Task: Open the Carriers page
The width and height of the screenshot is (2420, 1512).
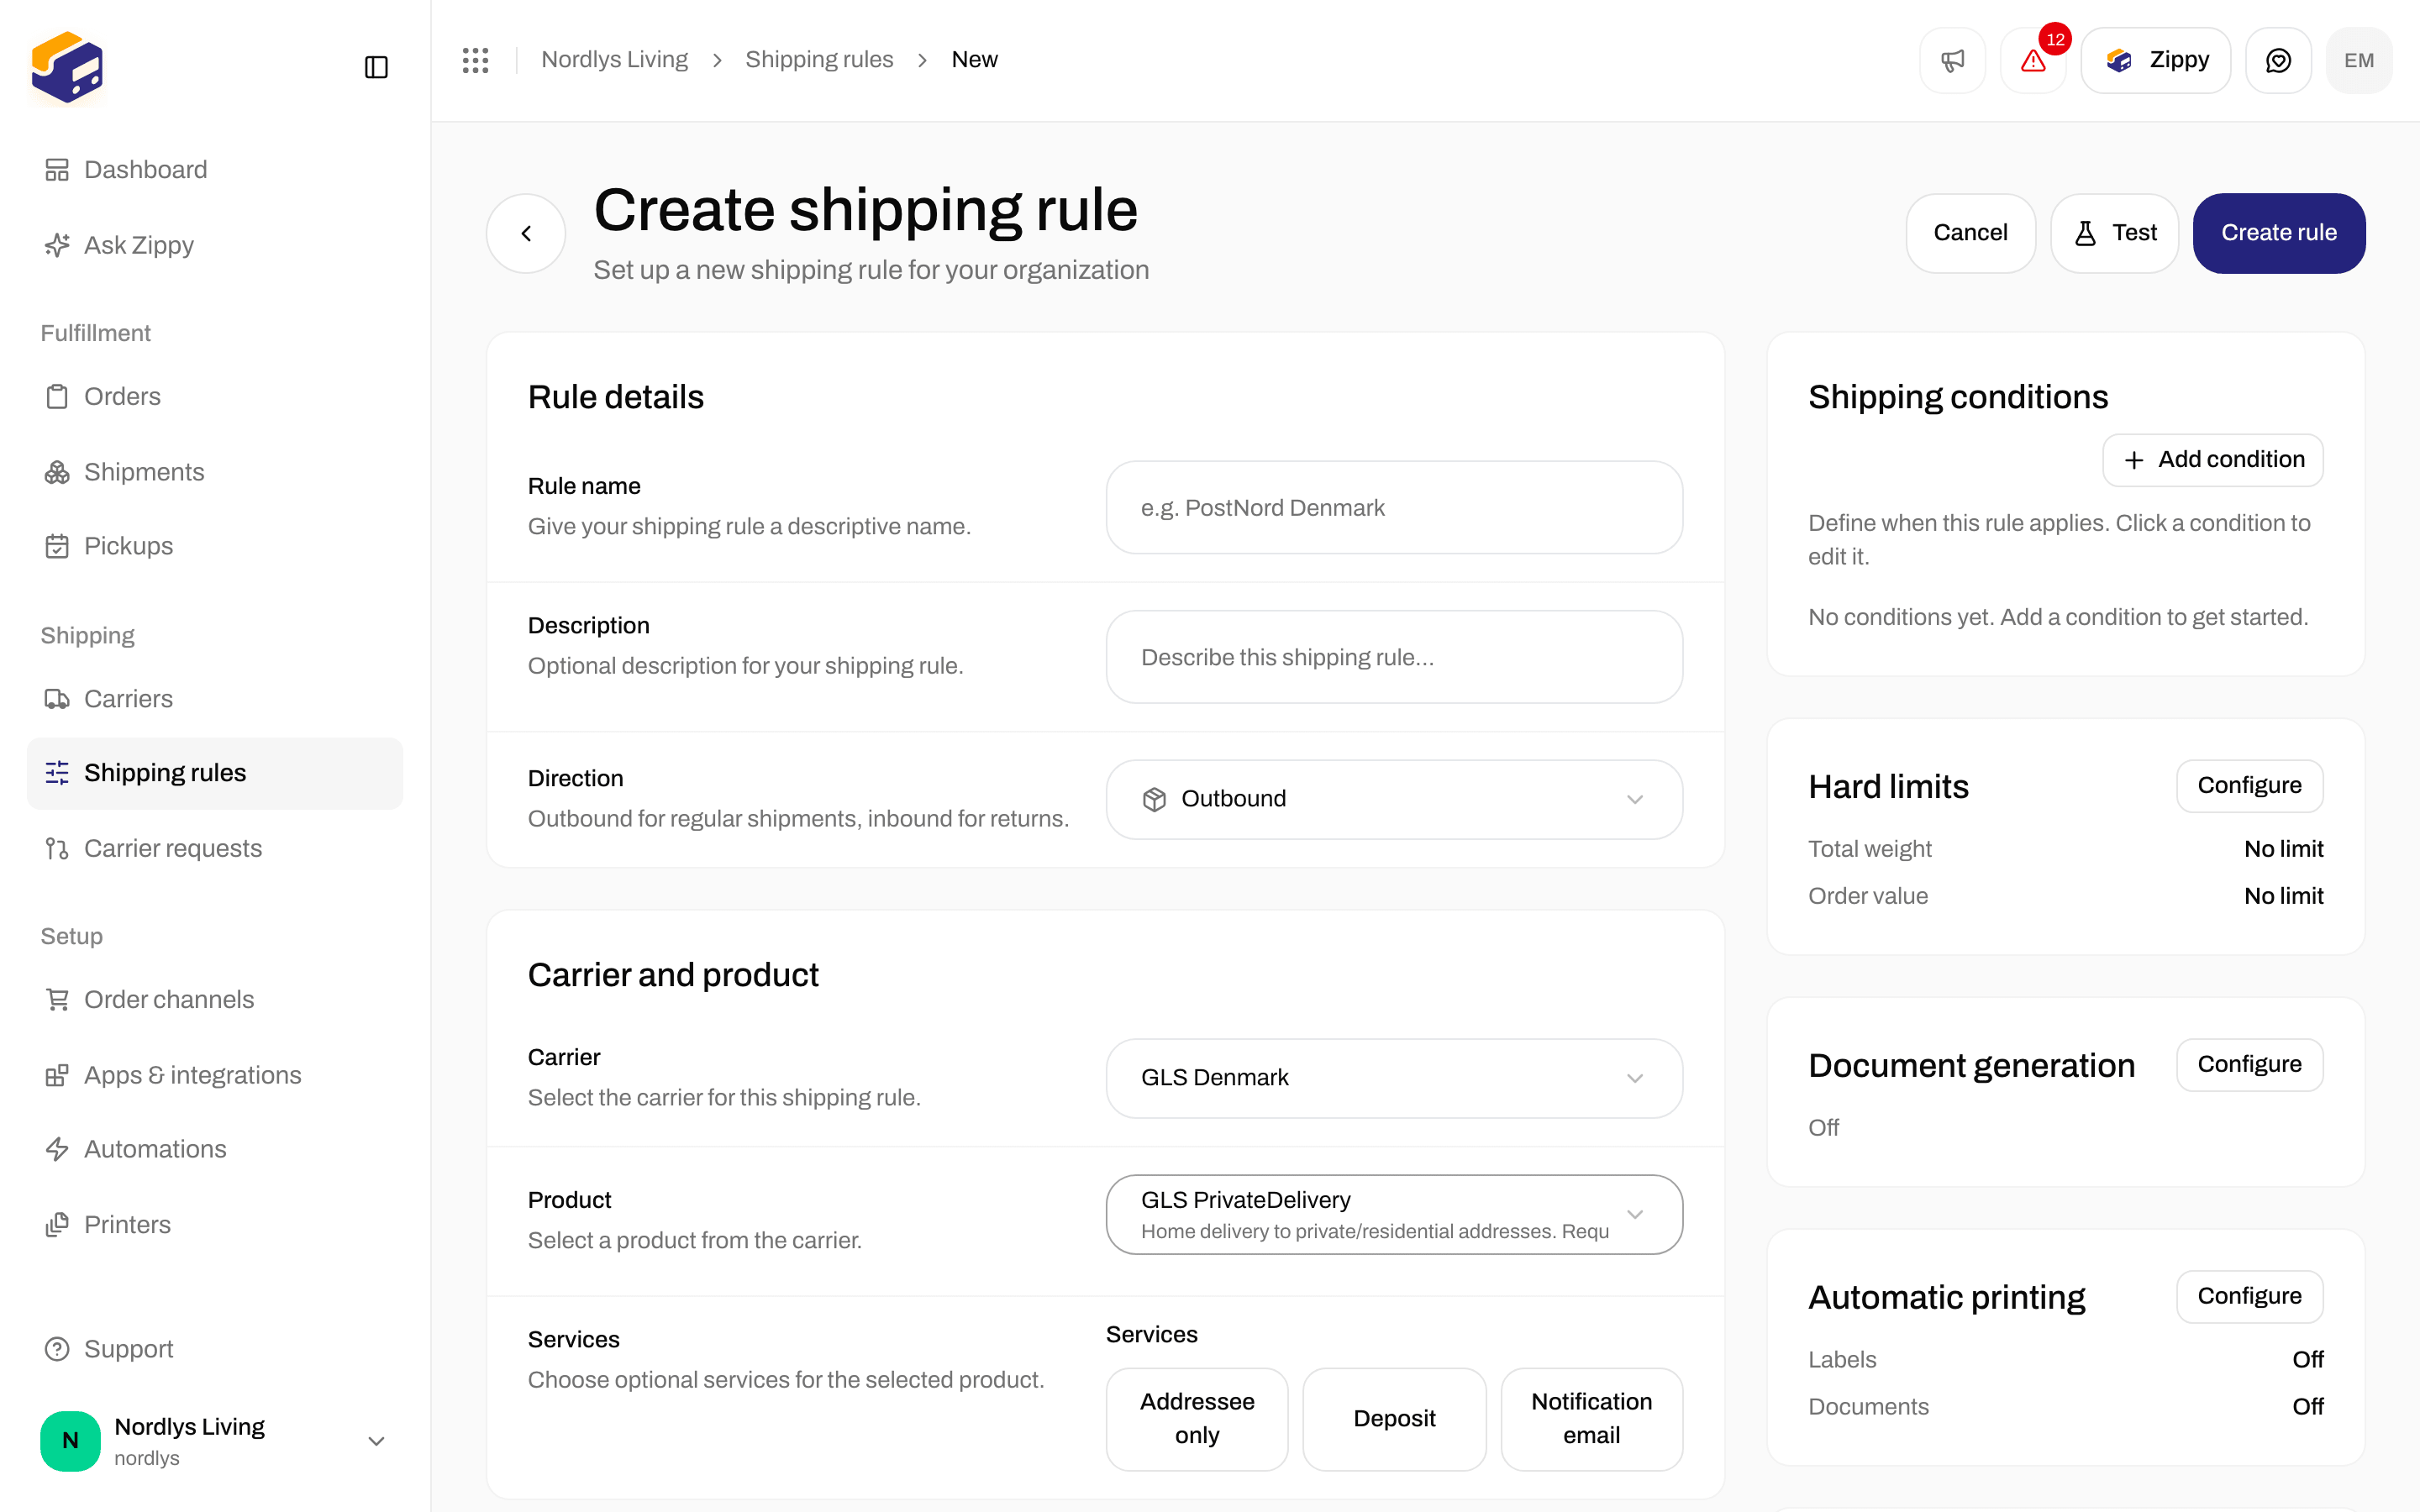Action: 215,699
